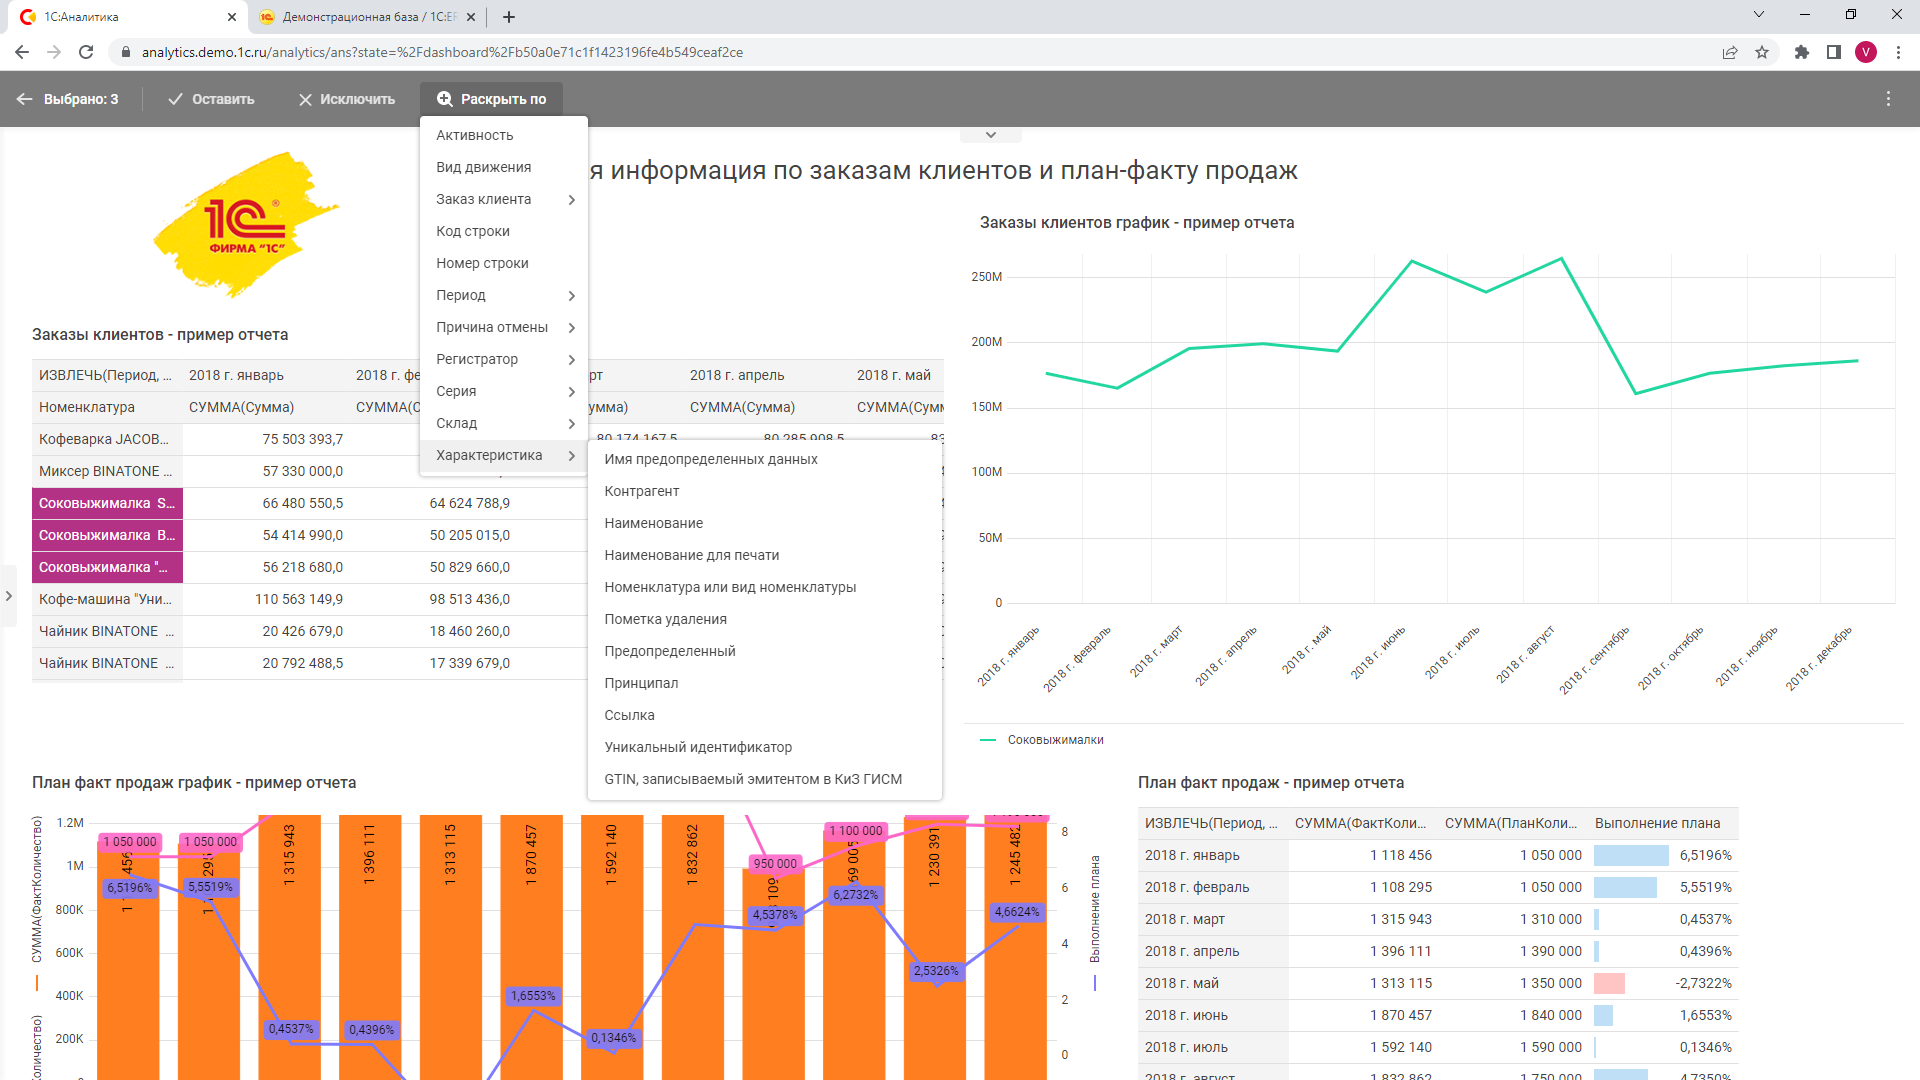Open the Chrome three-dot menu
The image size is (1920, 1080).
tap(1898, 52)
